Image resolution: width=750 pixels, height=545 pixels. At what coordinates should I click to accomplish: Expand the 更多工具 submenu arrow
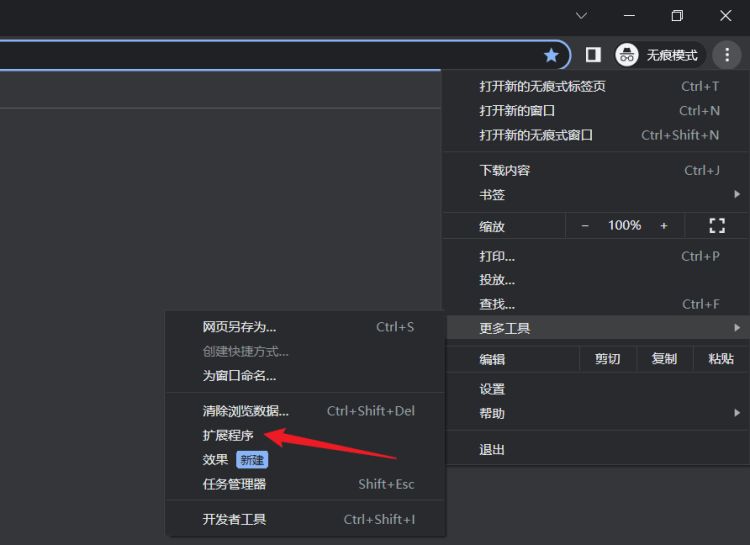(x=737, y=328)
